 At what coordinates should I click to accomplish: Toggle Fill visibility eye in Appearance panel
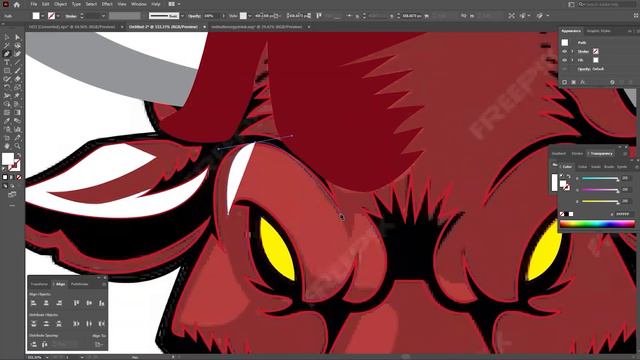[x=564, y=60]
